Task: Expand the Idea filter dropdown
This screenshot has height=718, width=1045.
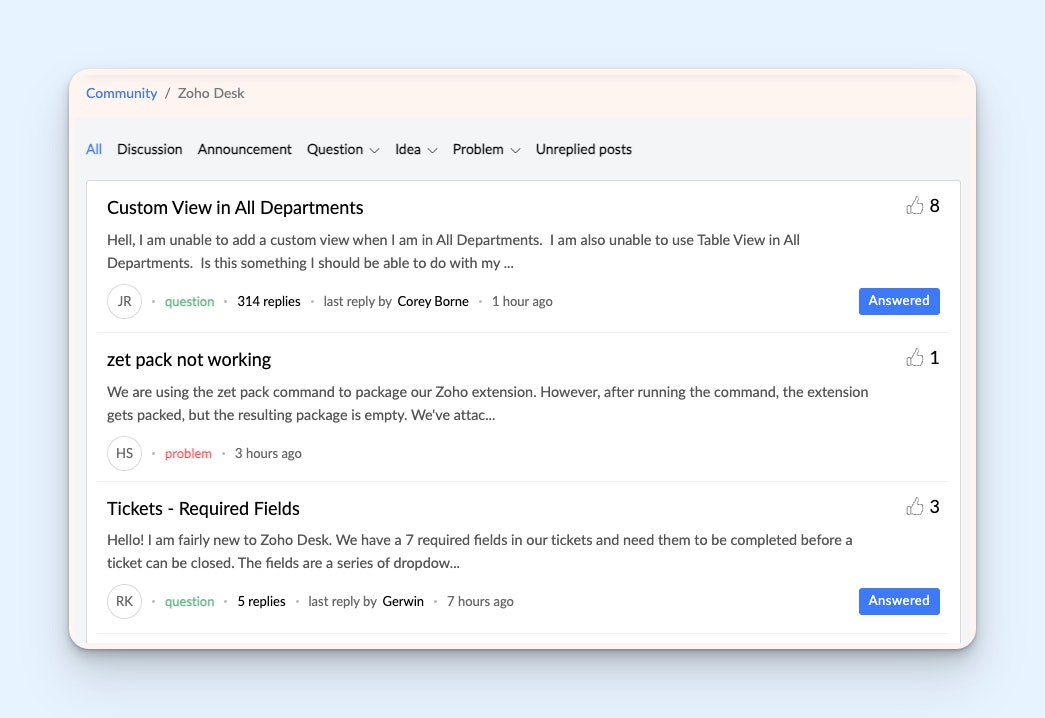Action: click(416, 150)
